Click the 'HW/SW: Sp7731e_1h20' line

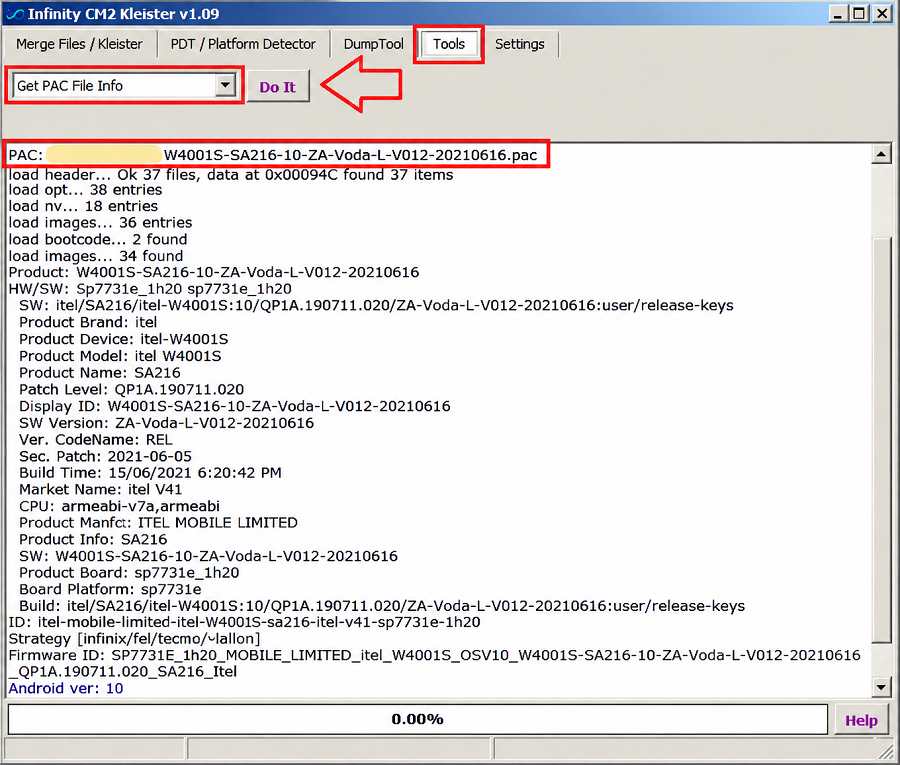tap(150, 289)
